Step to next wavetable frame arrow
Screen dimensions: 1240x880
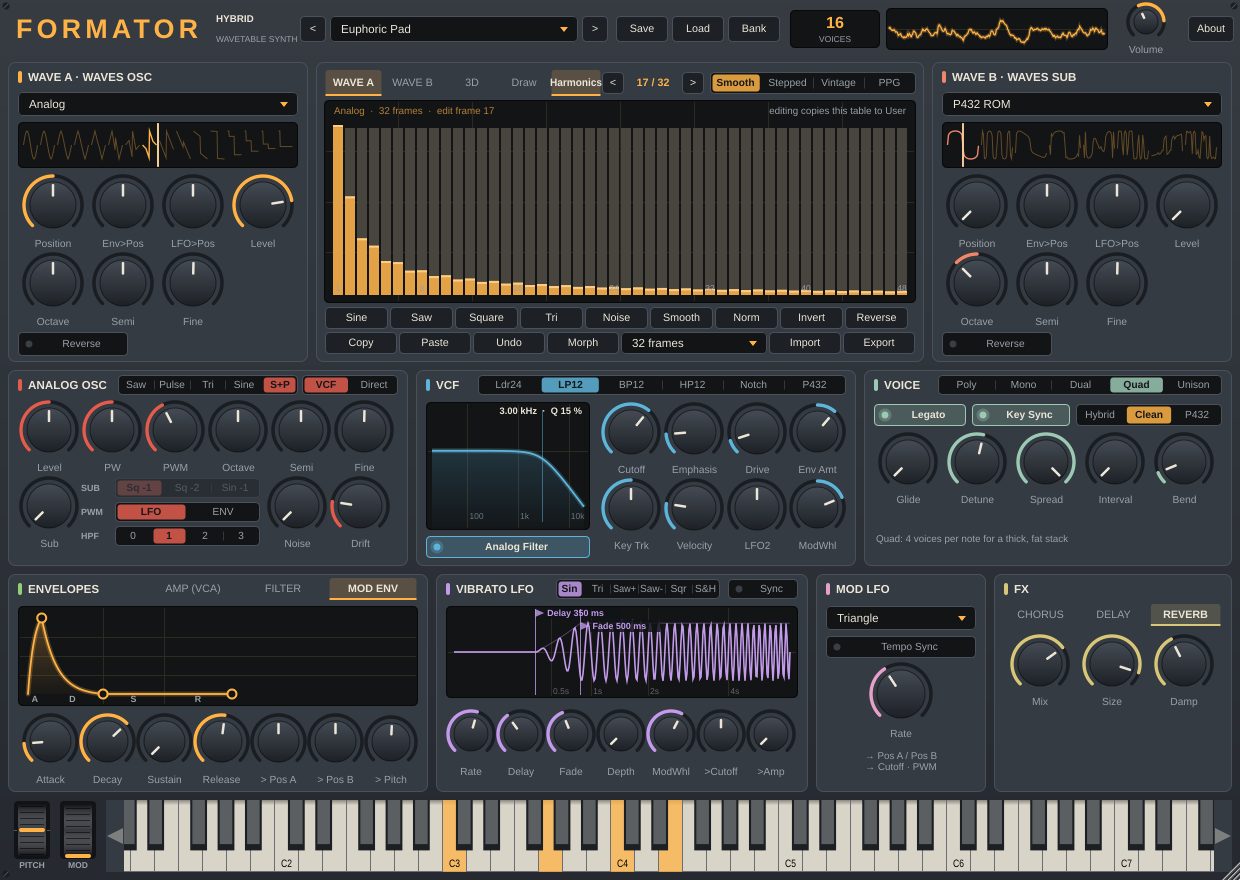693,82
